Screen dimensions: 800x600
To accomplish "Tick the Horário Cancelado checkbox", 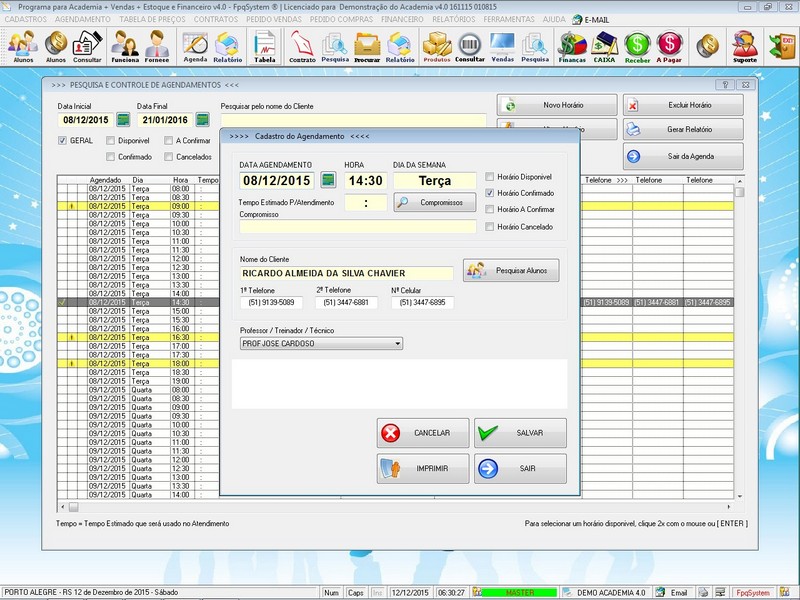I will [x=489, y=227].
